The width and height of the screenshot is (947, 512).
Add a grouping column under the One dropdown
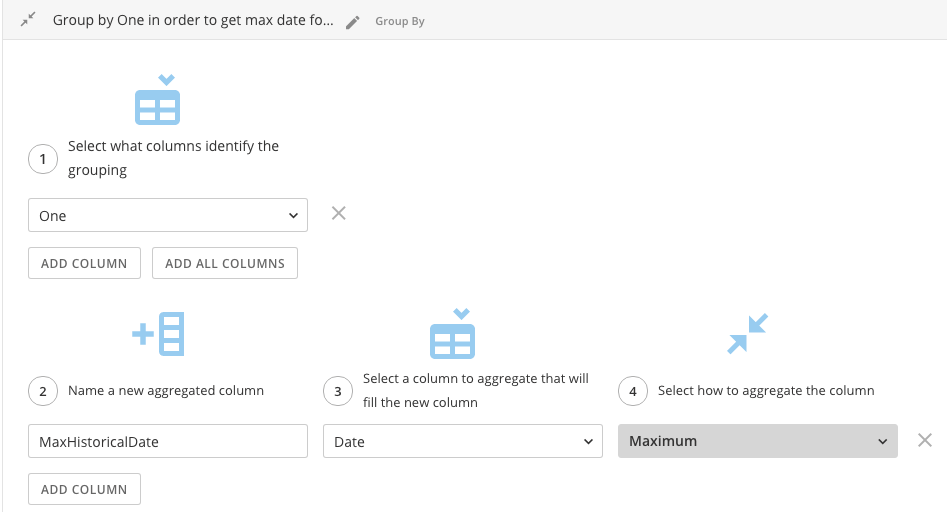pyautogui.click(x=85, y=263)
